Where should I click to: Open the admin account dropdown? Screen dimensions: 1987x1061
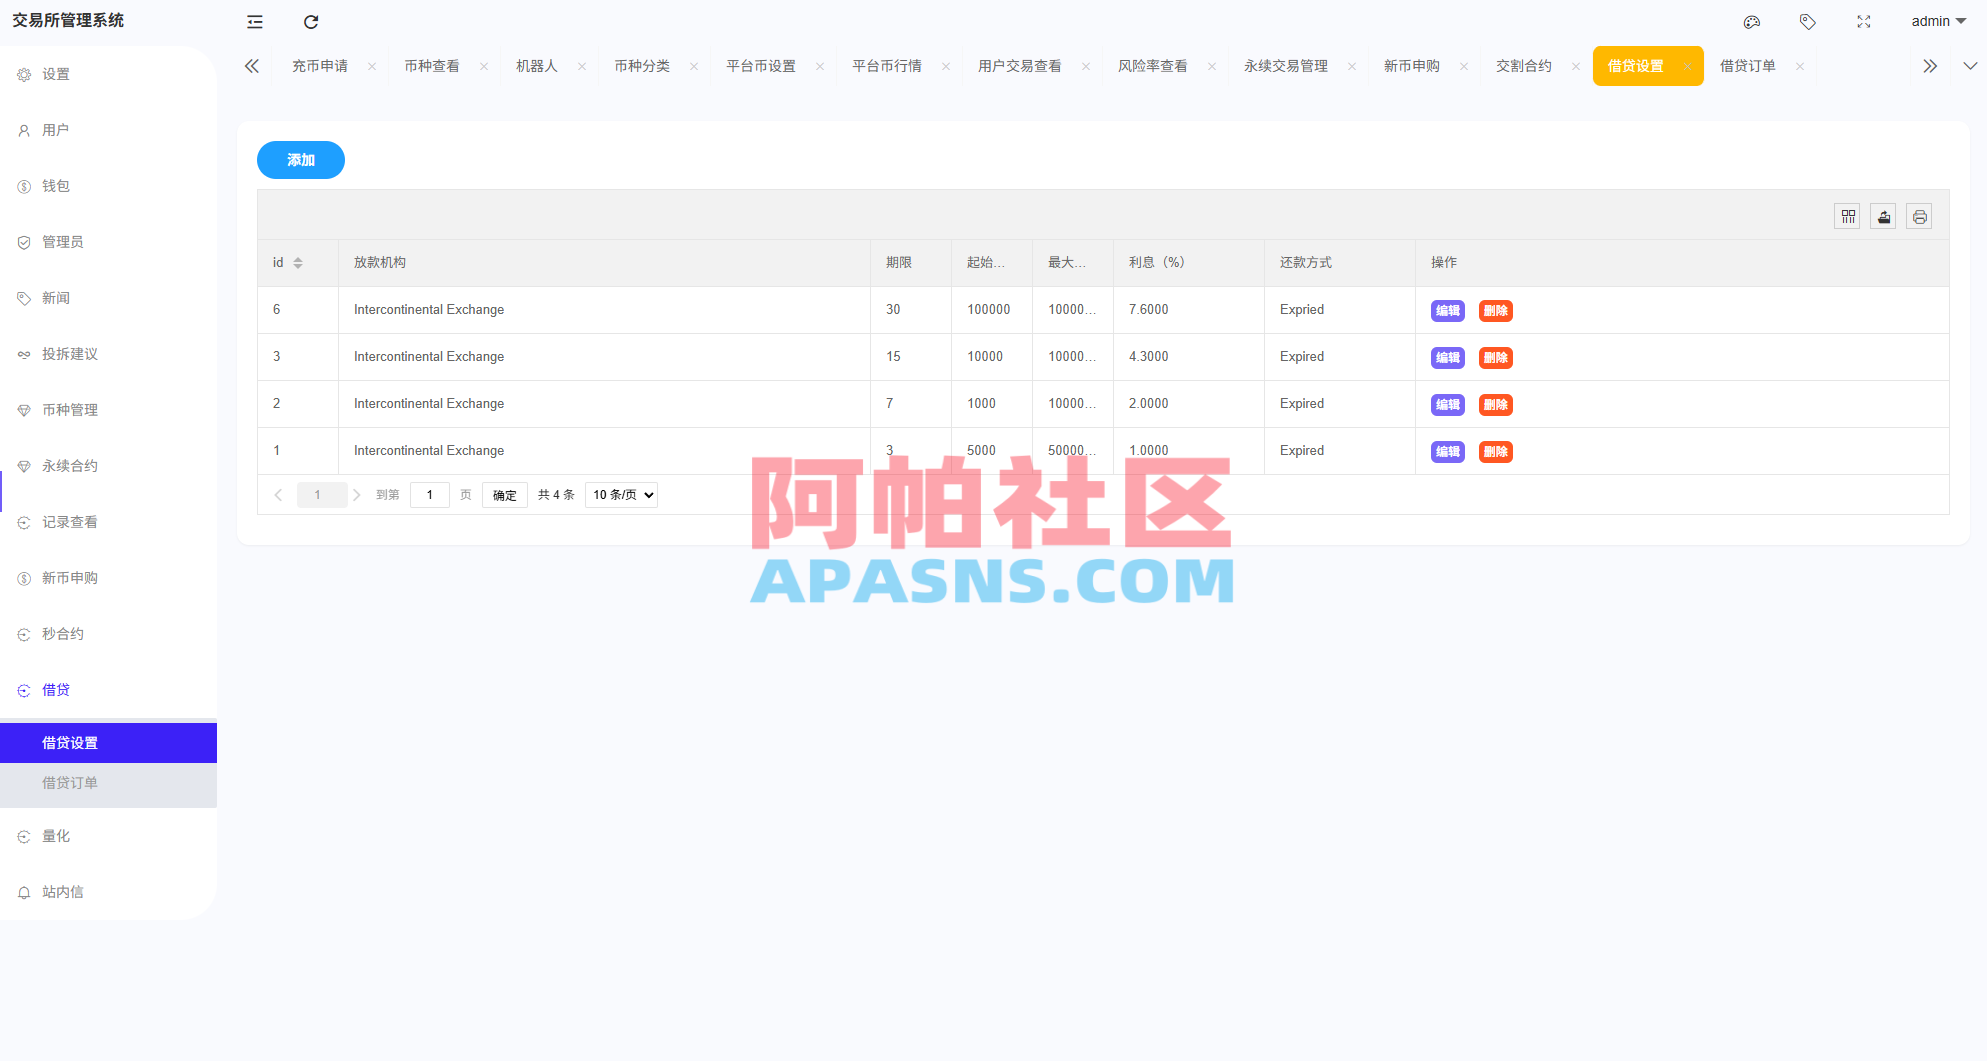coord(1937,21)
